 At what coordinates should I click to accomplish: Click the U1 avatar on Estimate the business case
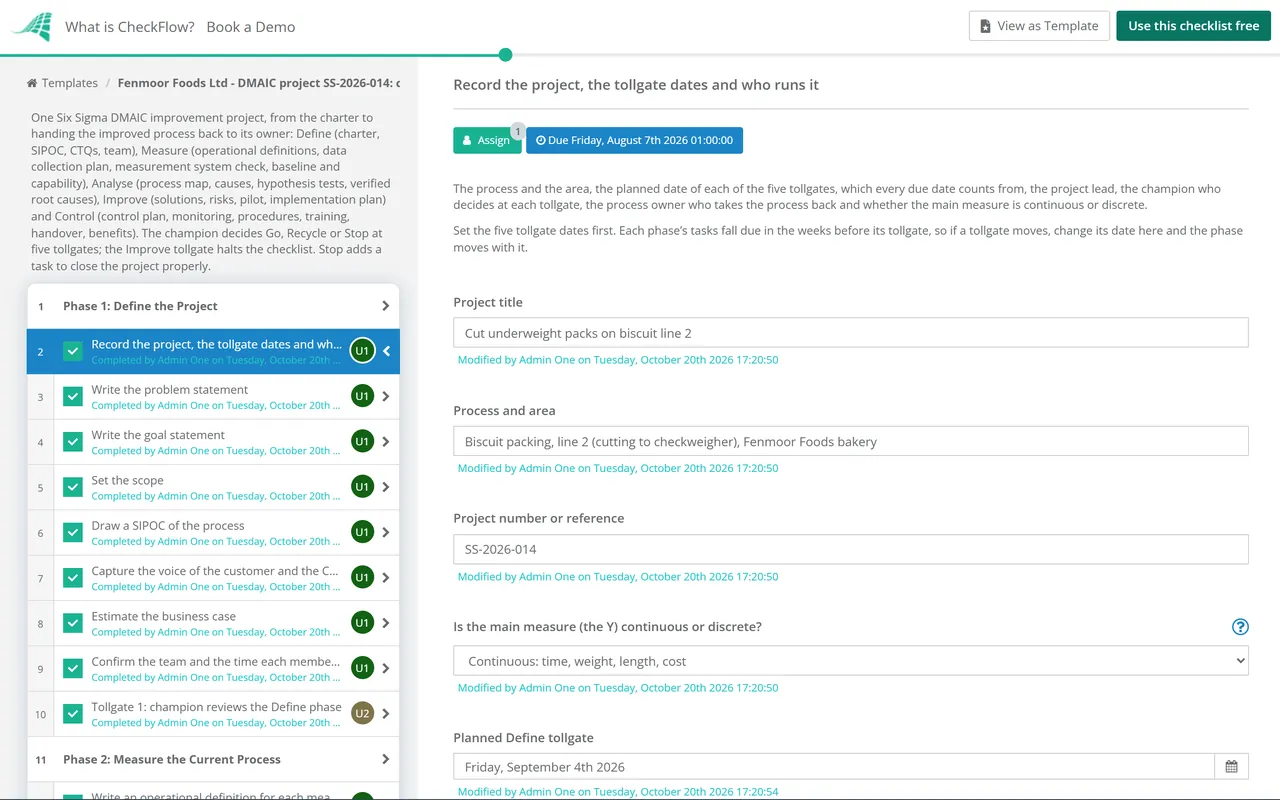point(362,623)
